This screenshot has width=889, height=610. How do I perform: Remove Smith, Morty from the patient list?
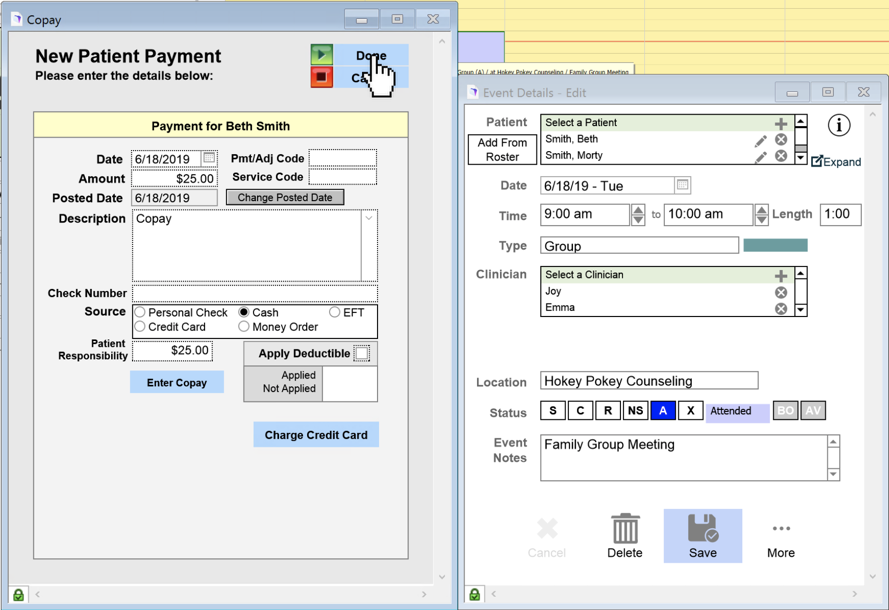tap(781, 156)
